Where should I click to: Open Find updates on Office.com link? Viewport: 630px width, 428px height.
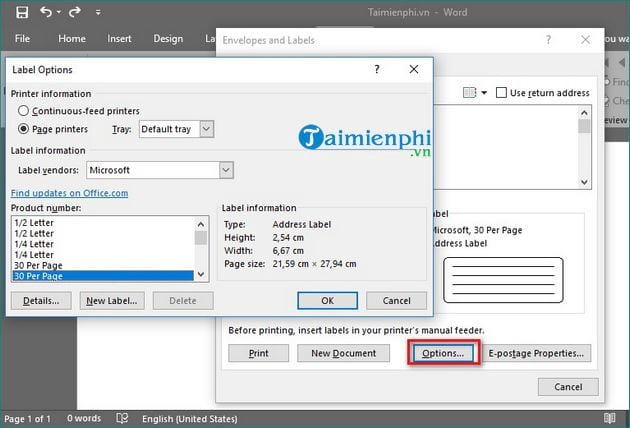(x=70, y=193)
